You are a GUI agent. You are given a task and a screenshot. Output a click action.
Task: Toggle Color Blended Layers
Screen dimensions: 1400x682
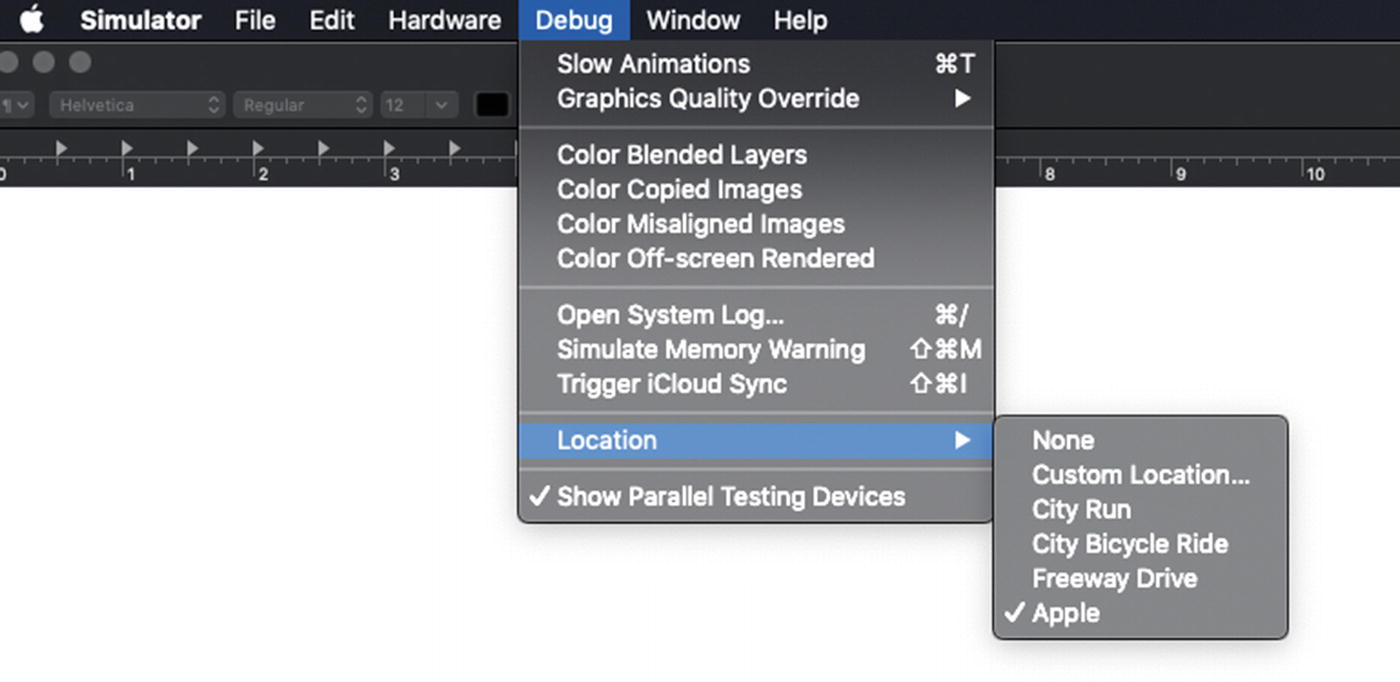tap(682, 155)
